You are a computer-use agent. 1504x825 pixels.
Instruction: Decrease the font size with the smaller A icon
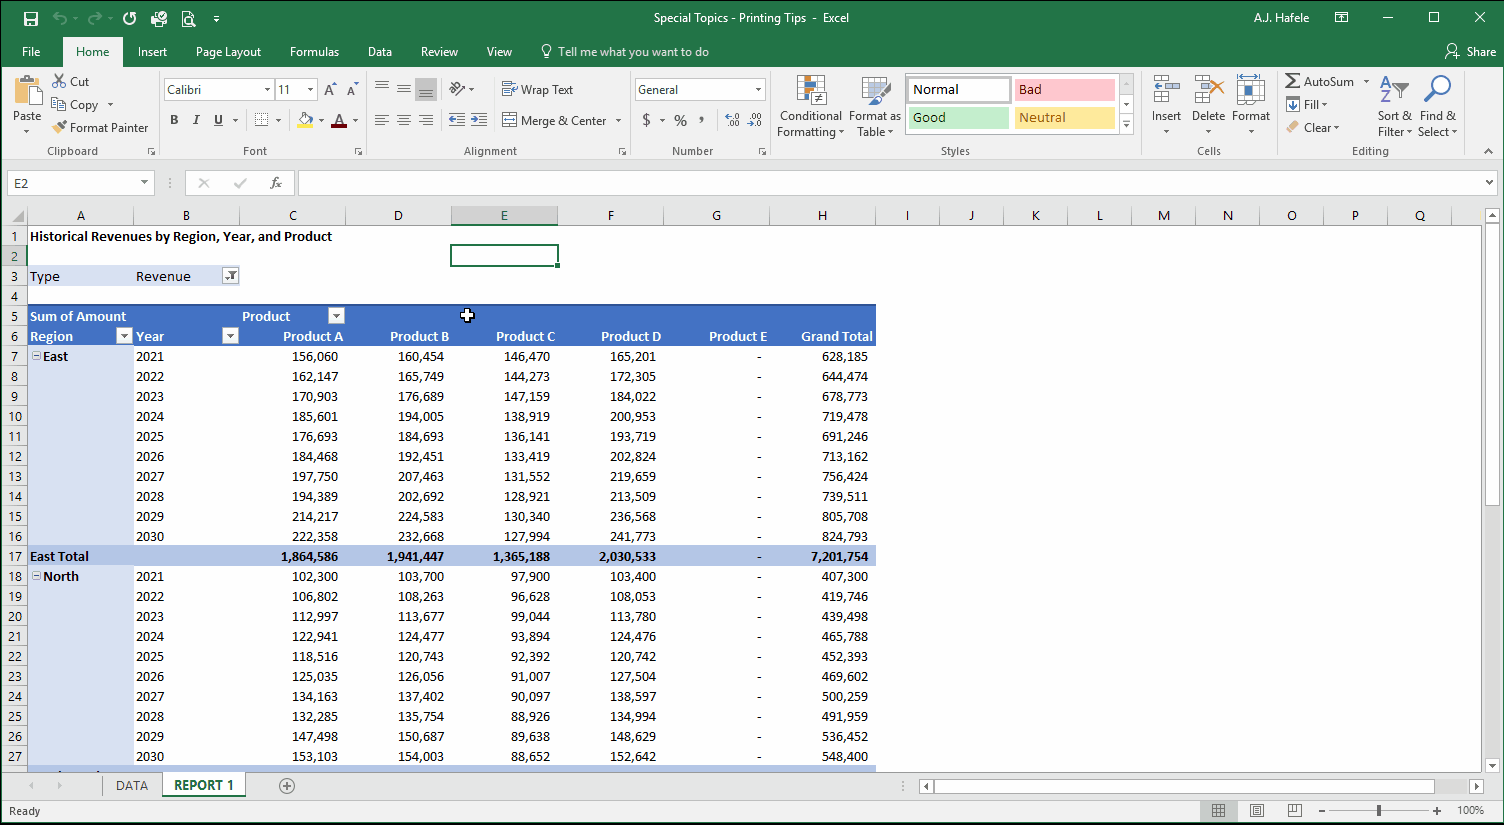(x=352, y=90)
